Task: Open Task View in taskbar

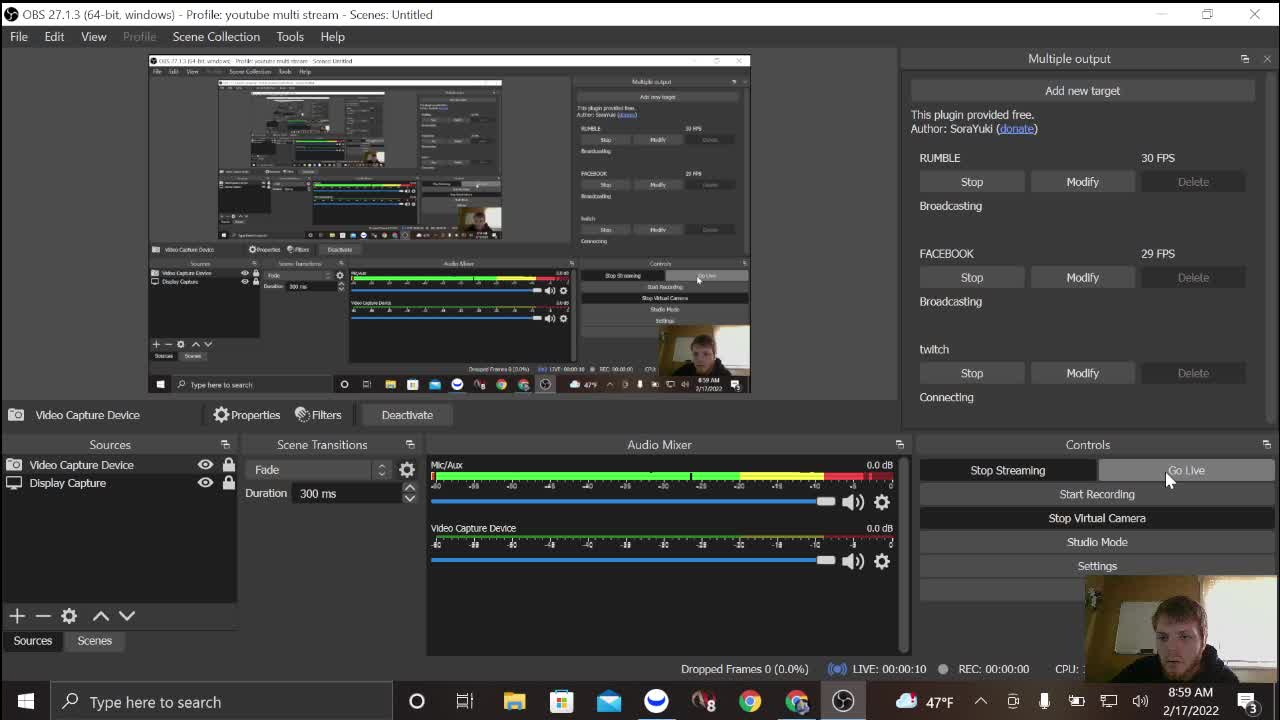Action: click(x=465, y=702)
